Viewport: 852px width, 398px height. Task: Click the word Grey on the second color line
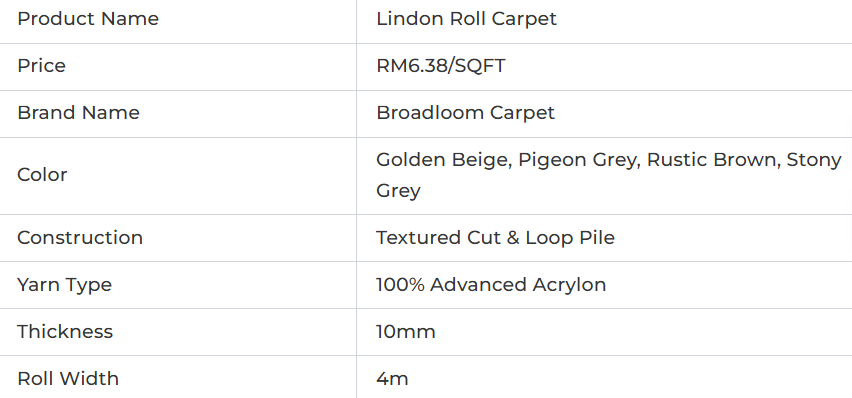click(x=398, y=191)
